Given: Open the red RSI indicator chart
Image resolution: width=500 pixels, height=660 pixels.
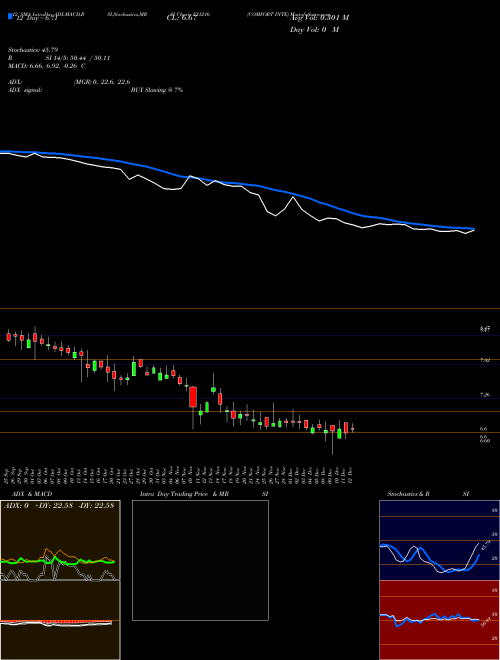Looking at the screenshot, I should click(x=439, y=620).
